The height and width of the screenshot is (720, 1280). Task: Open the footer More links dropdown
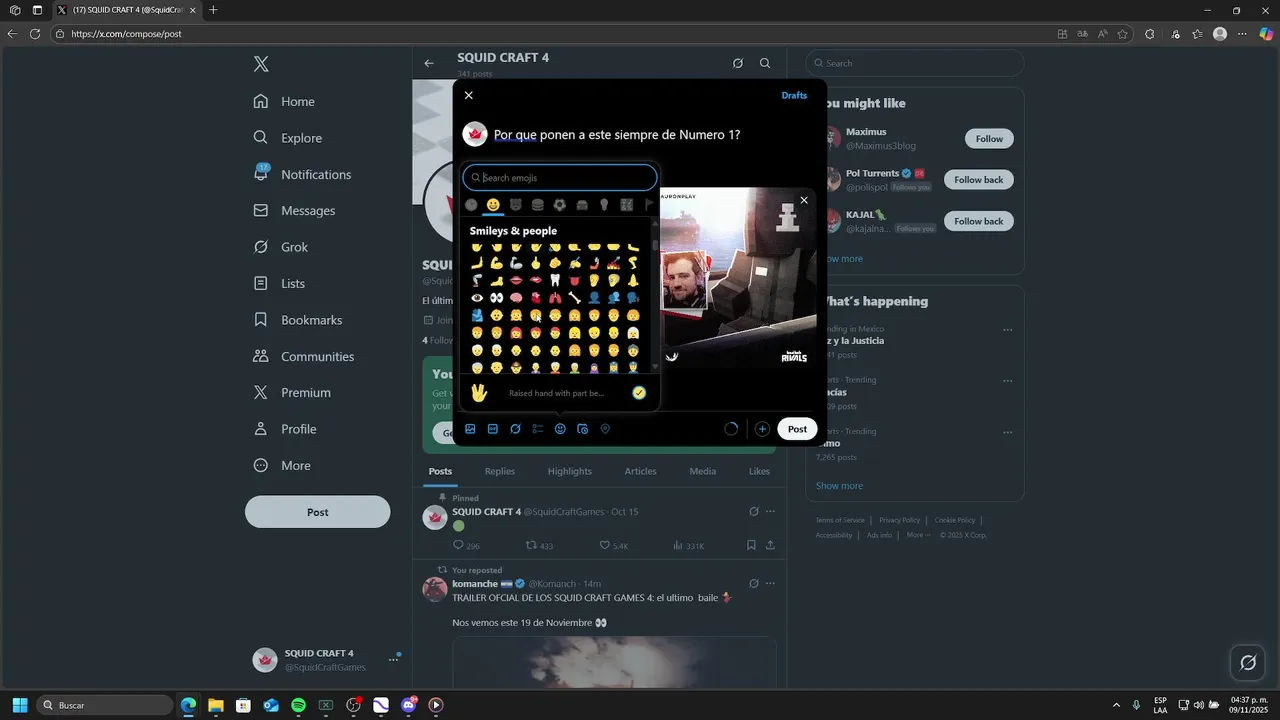pos(918,535)
